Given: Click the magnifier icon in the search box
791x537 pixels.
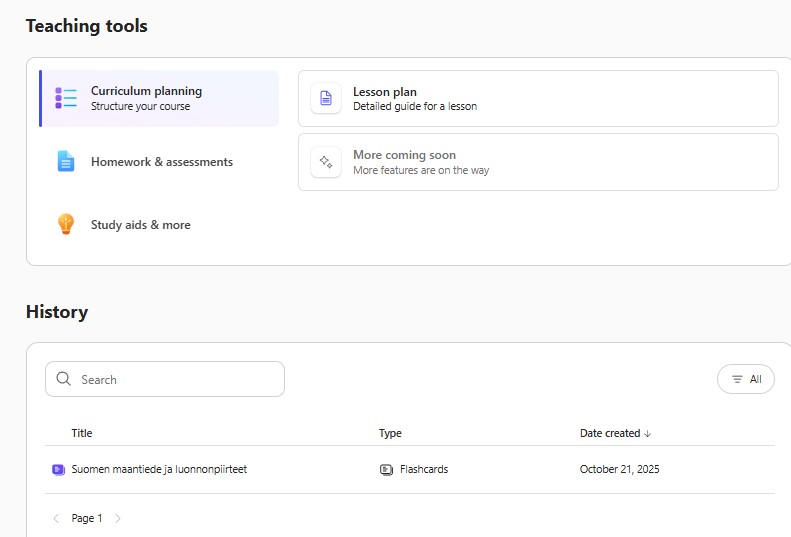Looking at the screenshot, I should pos(64,379).
